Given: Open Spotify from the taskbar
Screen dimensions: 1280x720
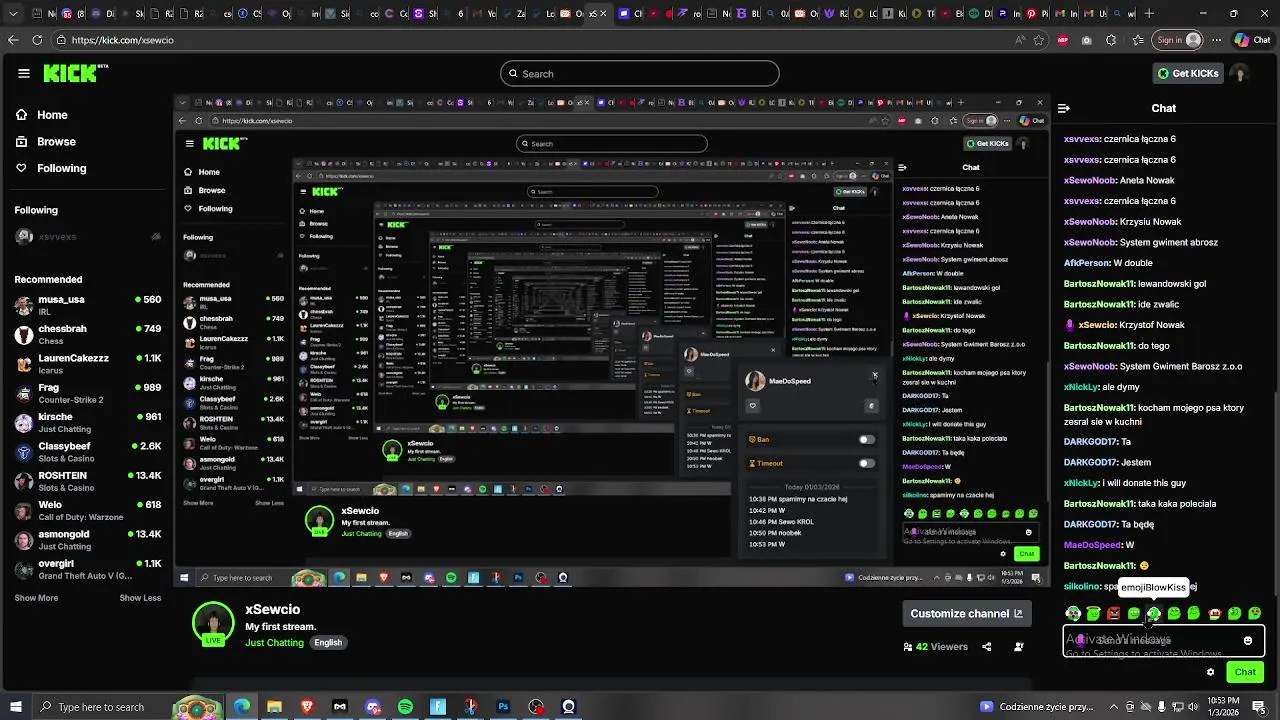Looking at the screenshot, I should click(405, 707).
